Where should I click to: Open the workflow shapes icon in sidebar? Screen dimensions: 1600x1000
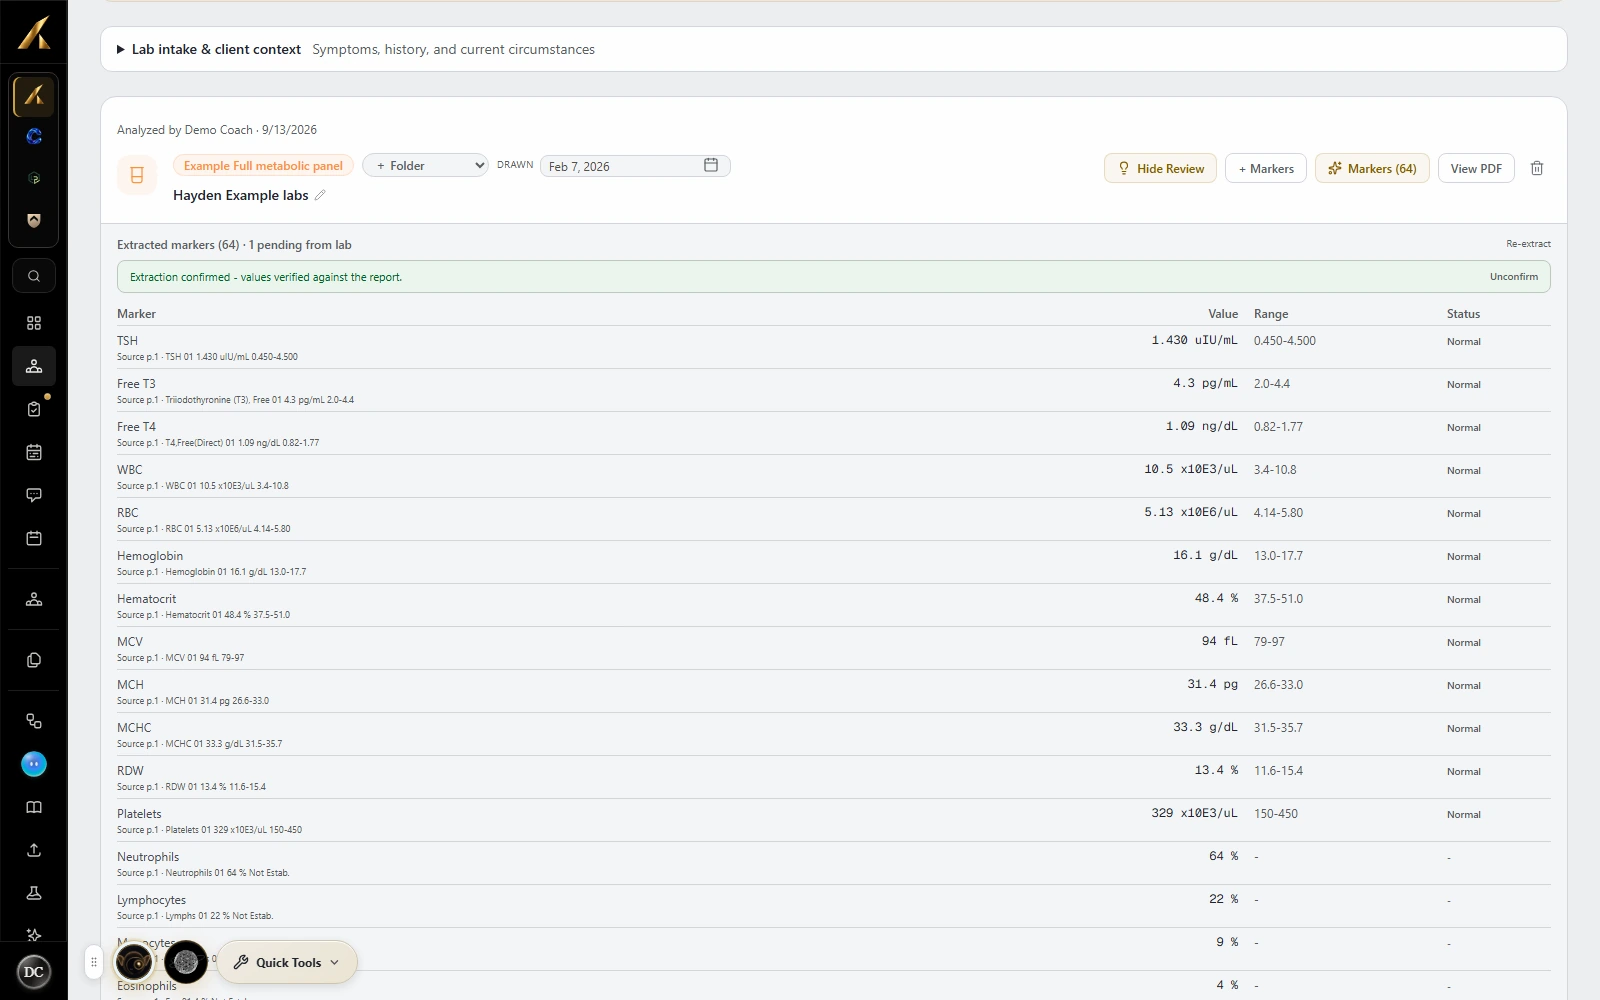coord(34,721)
